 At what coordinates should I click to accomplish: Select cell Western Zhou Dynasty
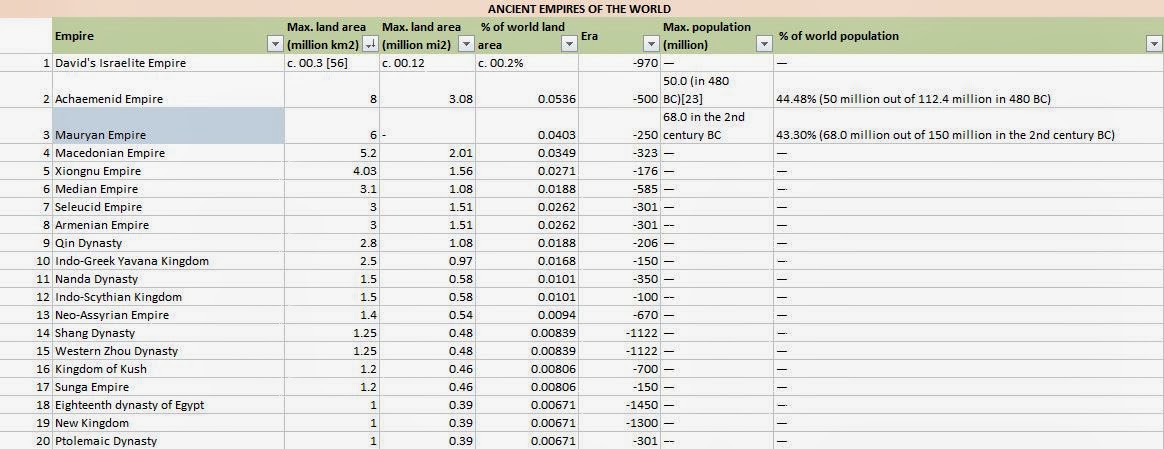pos(168,351)
